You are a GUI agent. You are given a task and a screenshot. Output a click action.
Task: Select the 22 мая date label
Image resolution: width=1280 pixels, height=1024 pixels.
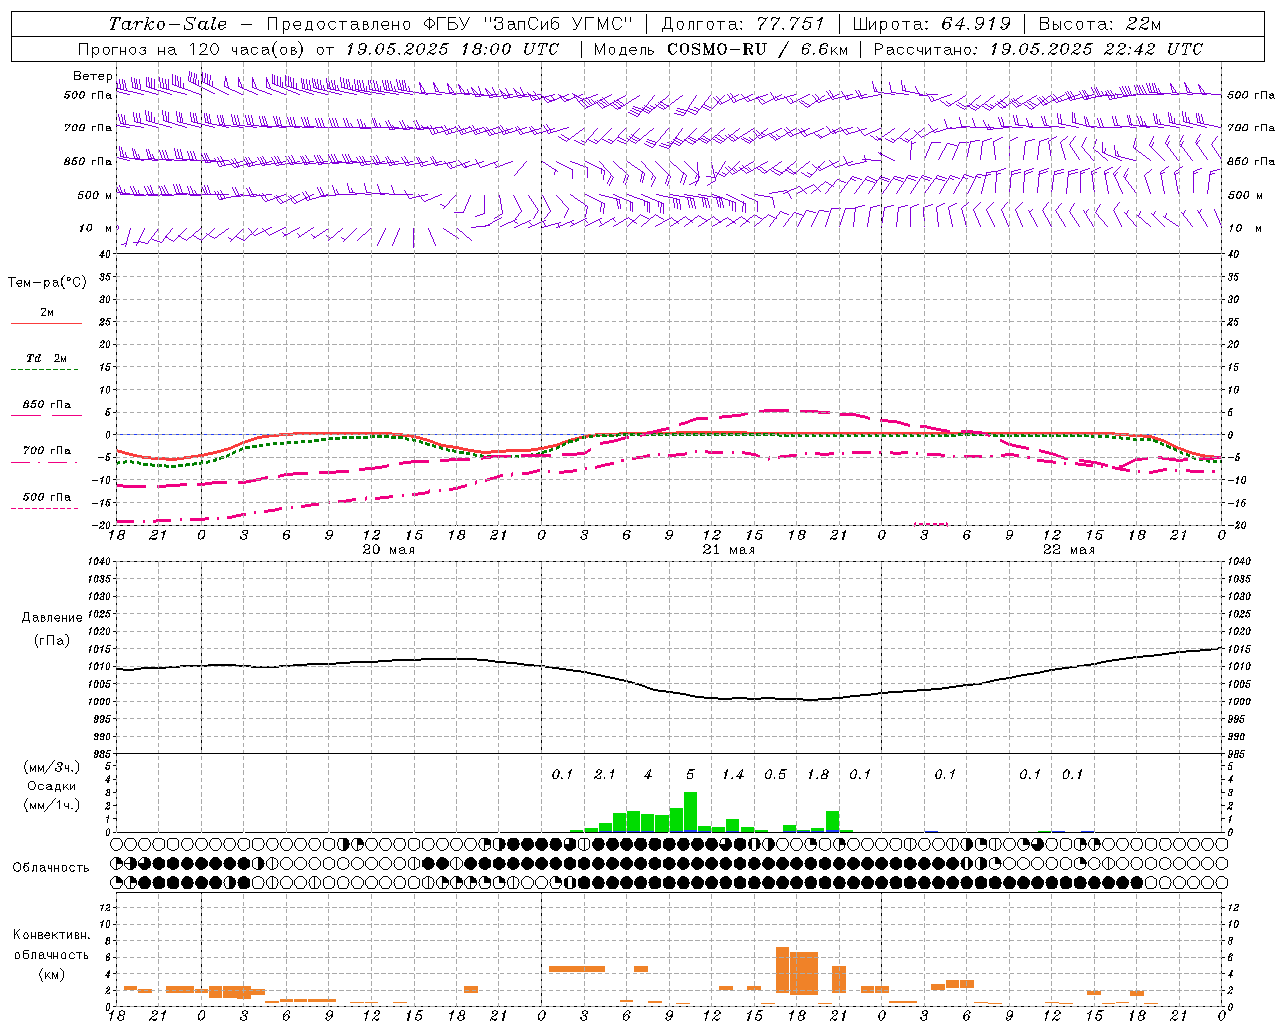tap(1068, 550)
